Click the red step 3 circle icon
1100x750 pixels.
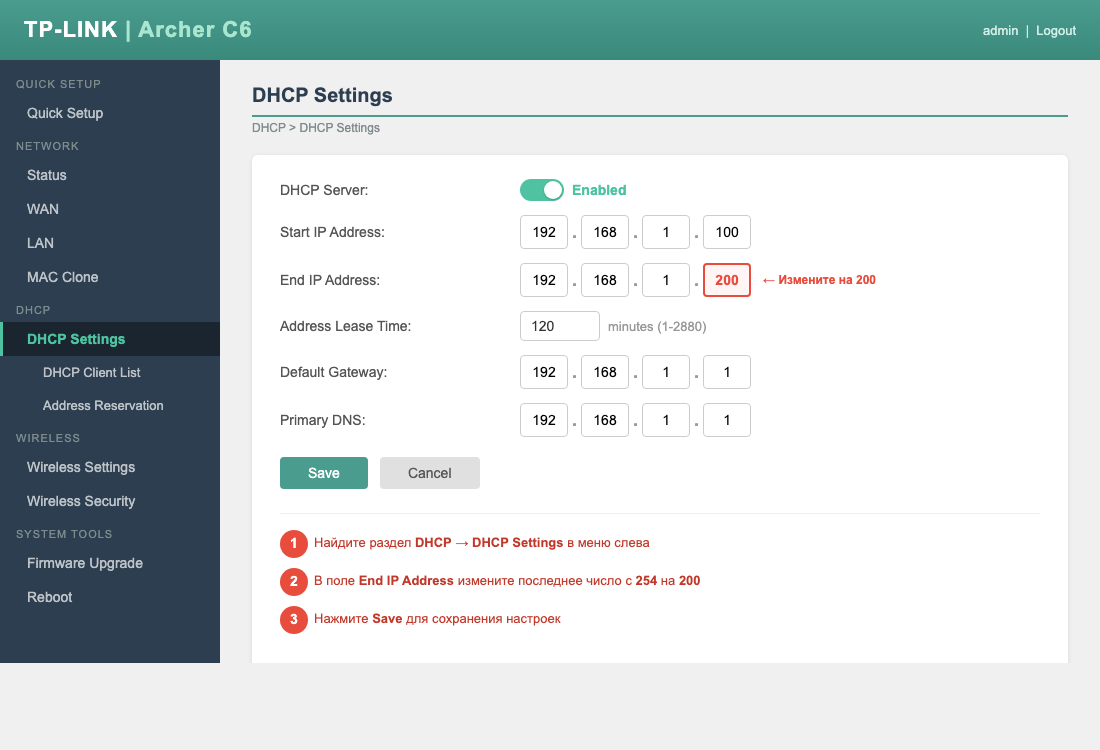[x=293, y=619]
